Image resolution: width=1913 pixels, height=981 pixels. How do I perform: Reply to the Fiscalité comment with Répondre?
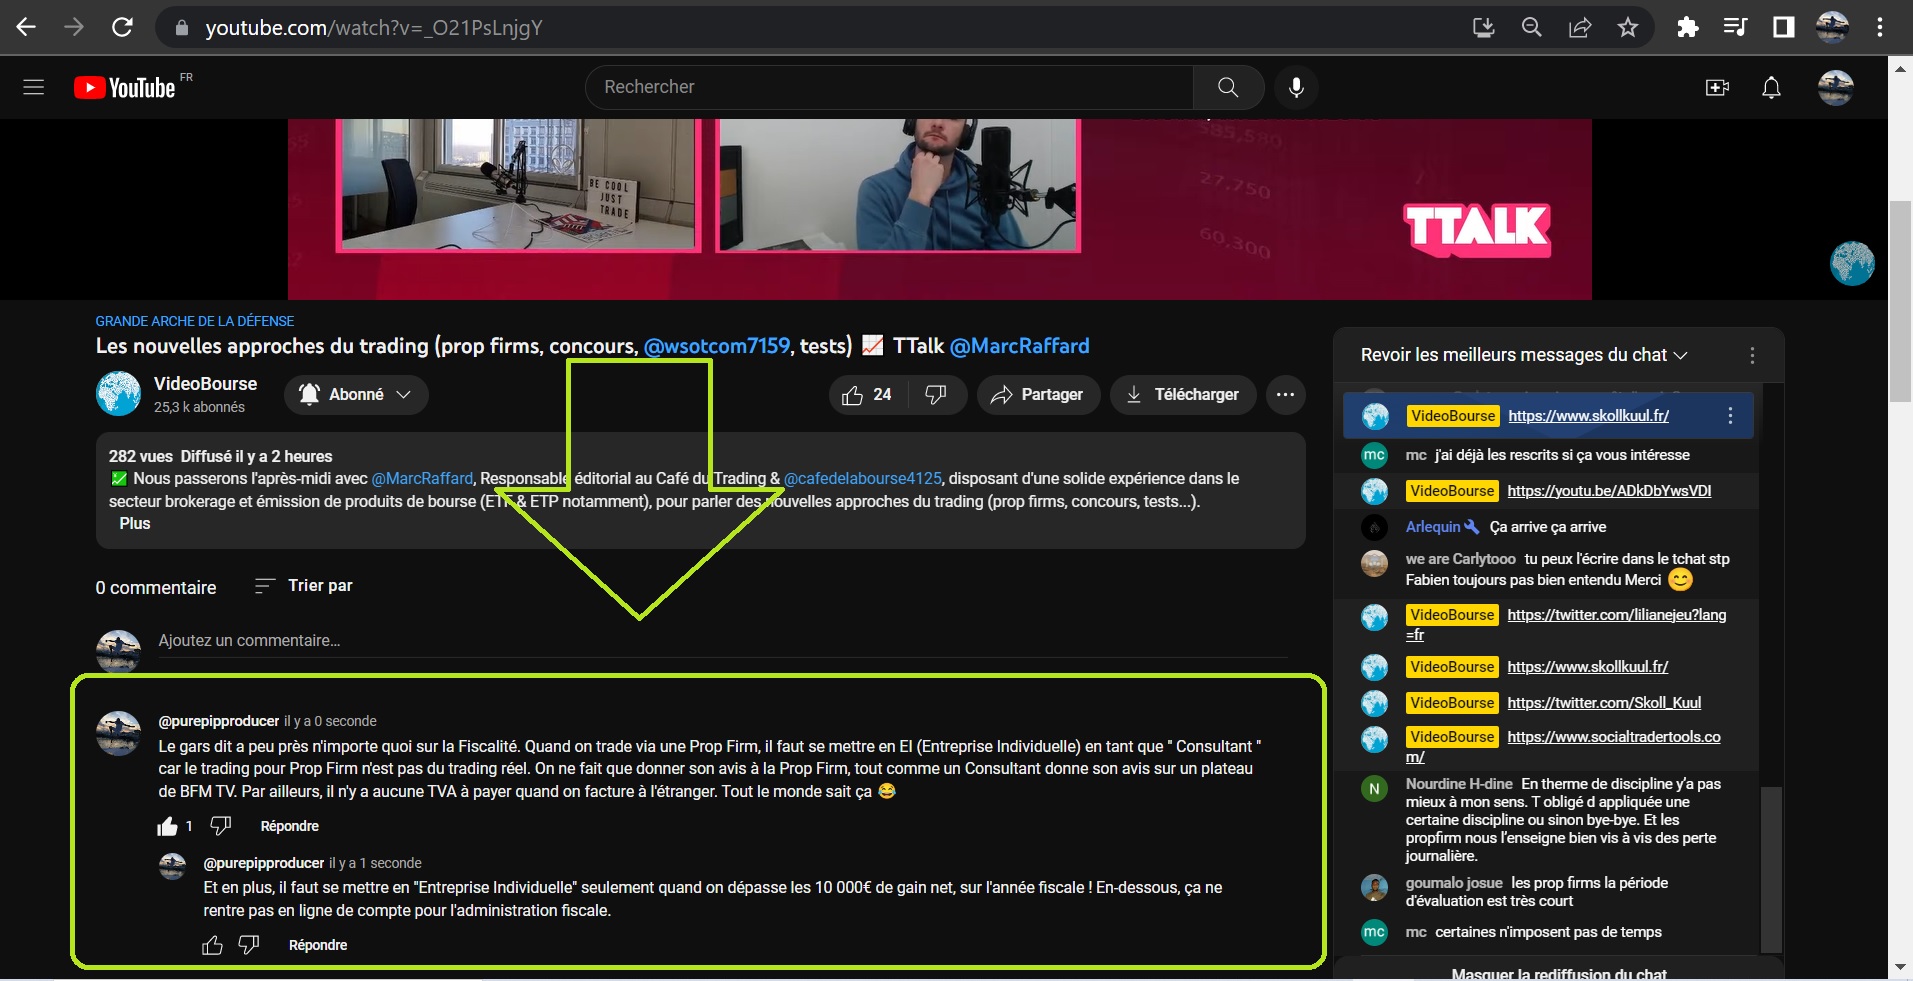pos(290,826)
